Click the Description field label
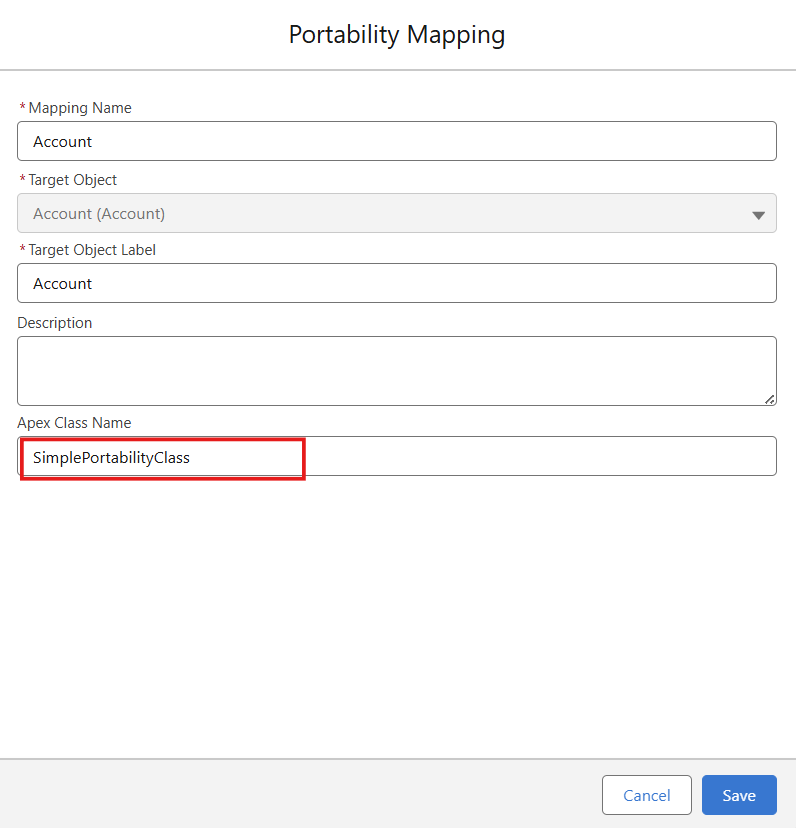 pyautogui.click(x=55, y=323)
